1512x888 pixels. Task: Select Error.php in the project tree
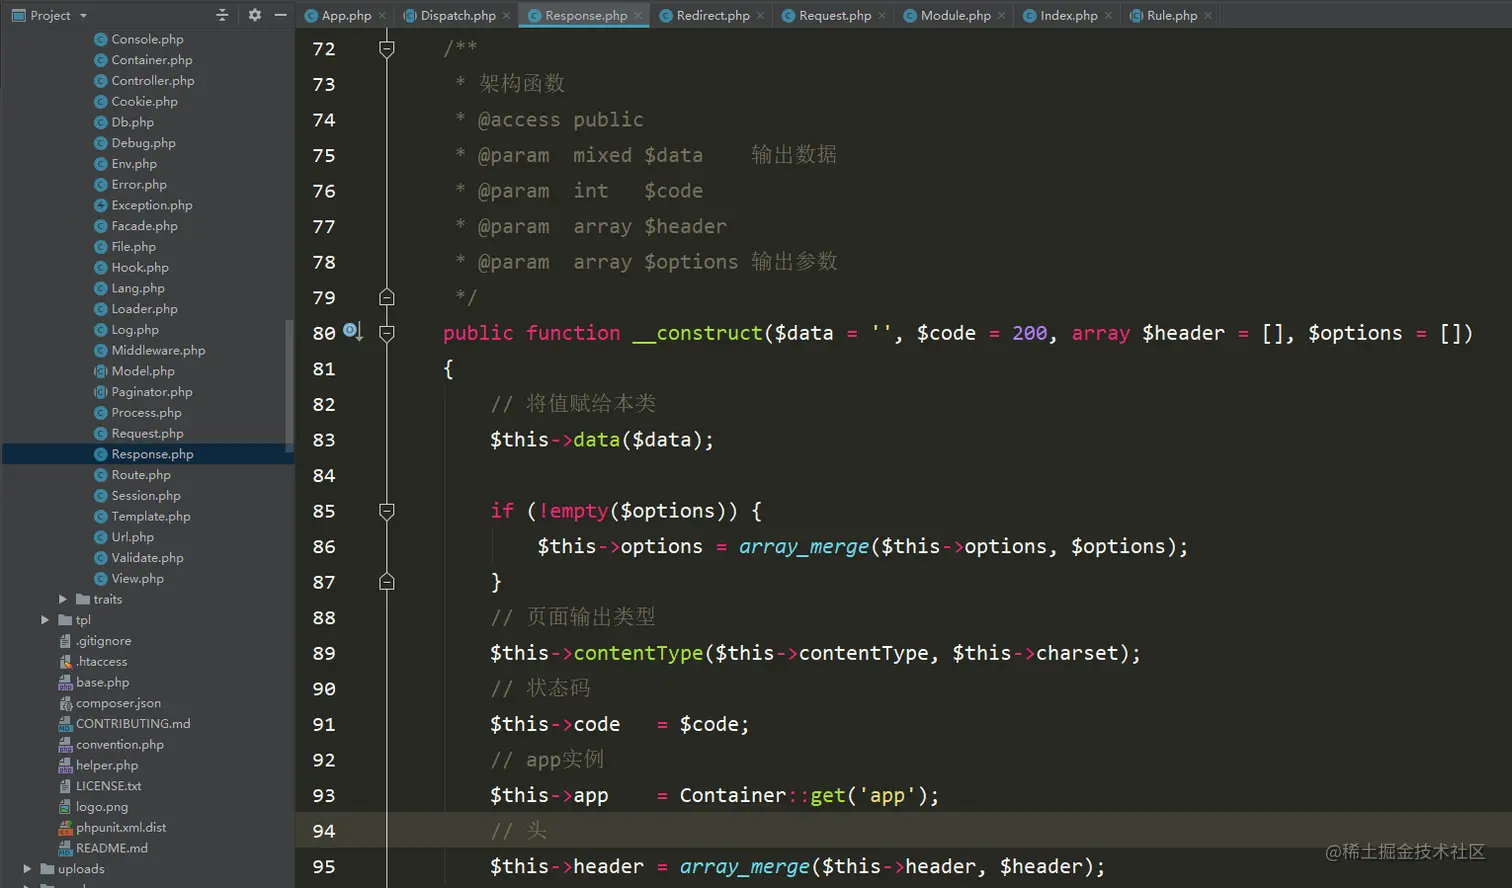pos(139,185)
